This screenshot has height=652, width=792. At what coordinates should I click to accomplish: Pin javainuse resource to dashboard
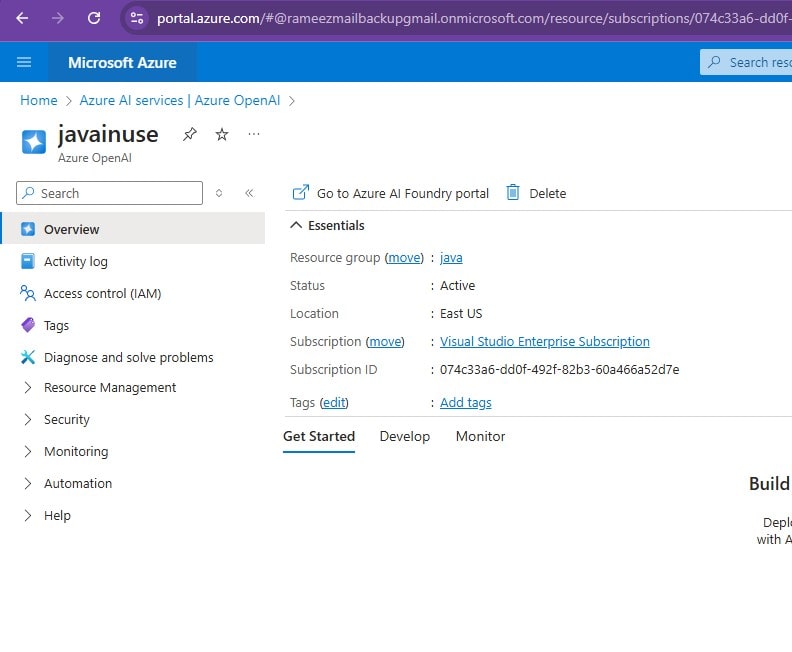[189, 134]
